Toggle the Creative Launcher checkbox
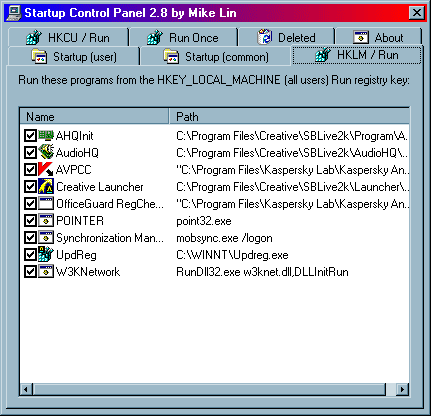 click(30, 186)
